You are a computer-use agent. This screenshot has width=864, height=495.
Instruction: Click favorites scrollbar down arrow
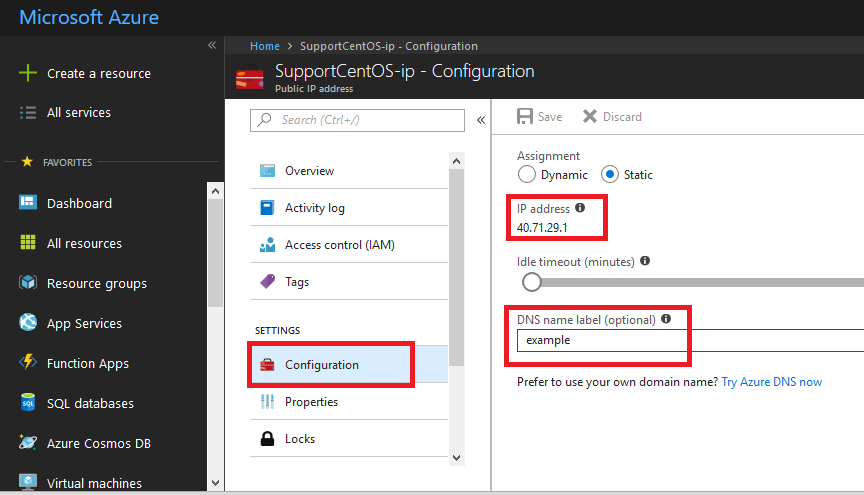(215, 483)
